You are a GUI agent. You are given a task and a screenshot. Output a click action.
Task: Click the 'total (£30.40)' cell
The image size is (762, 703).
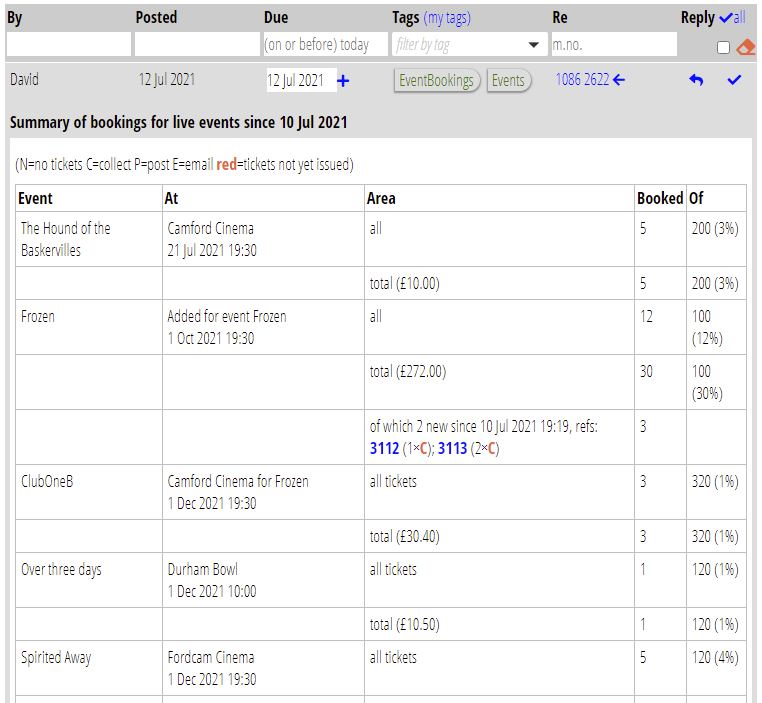click(x=500, y=536)
